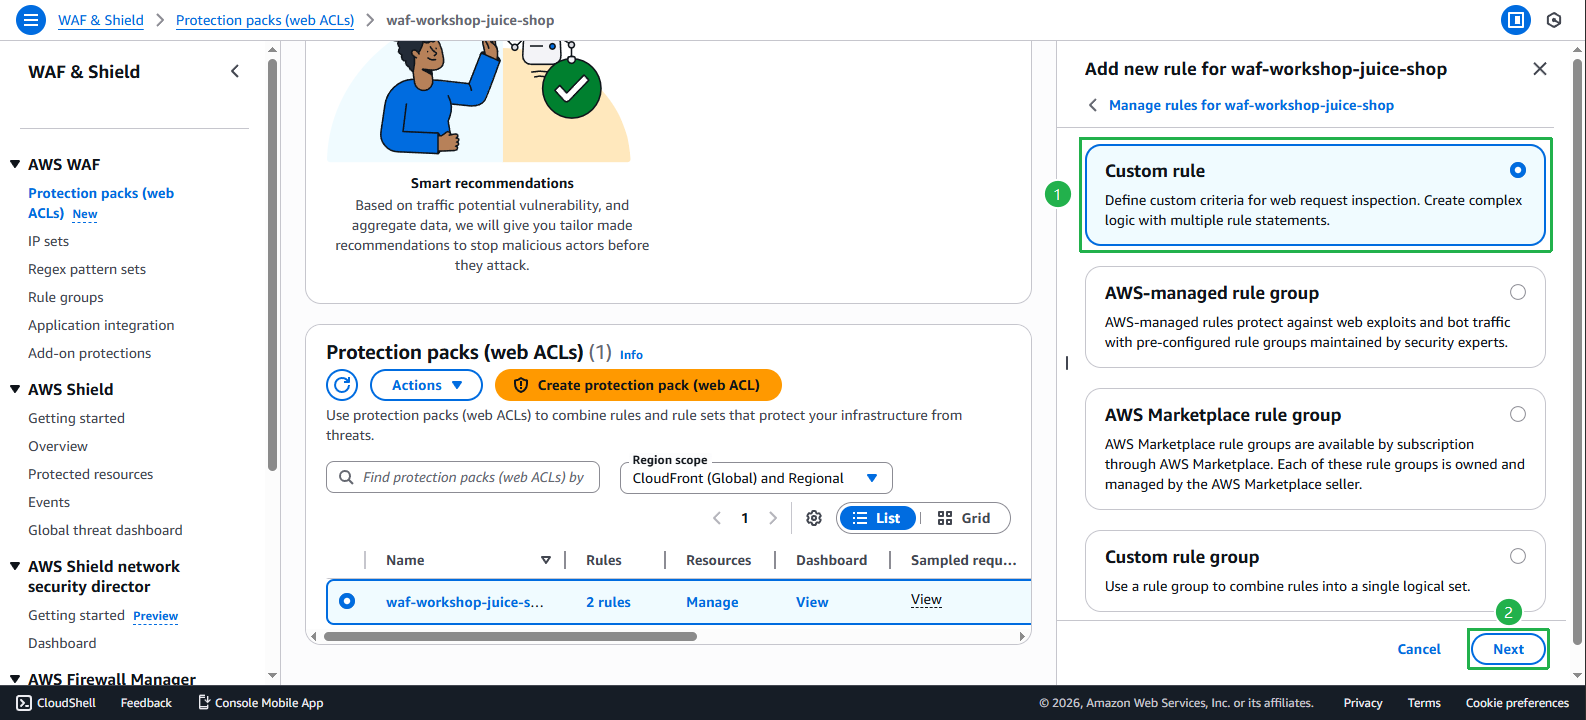Go to next page of protection packs
Image resolution: width=1586 pixels, height=720 pixels.
point(773,518)
